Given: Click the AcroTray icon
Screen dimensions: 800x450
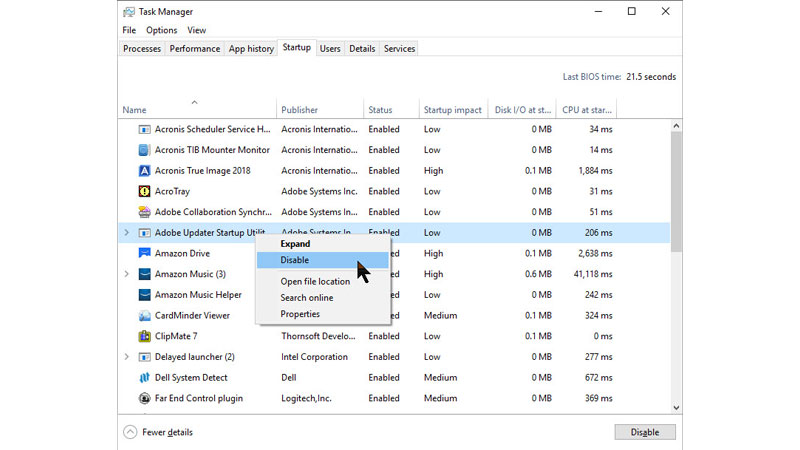Looking at the screenshot, I should 144,191.
